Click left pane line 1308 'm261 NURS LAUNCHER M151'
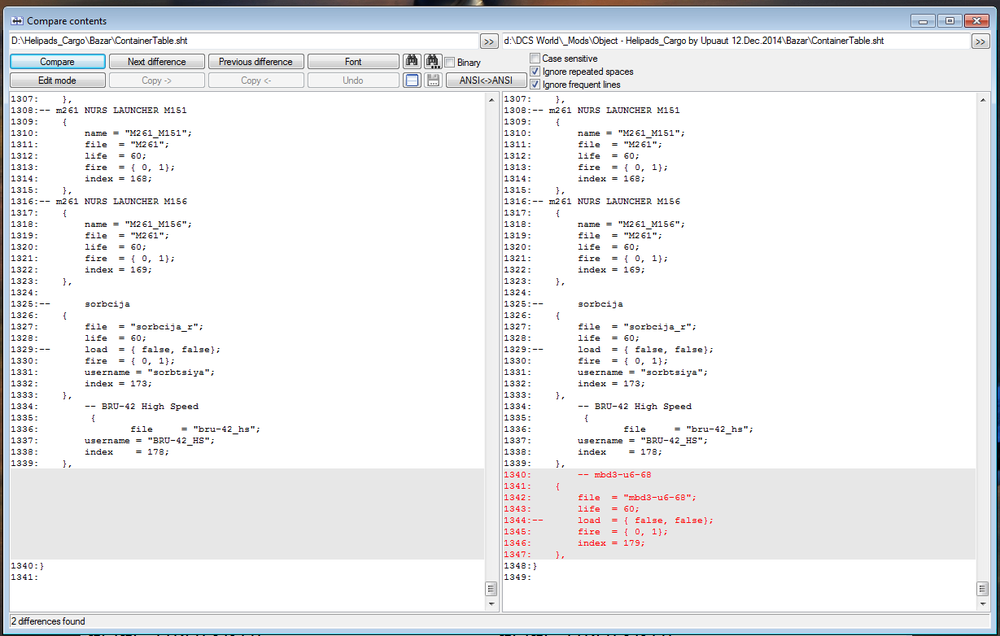This screenshot has height=636, width=1000. coord(121,110)
